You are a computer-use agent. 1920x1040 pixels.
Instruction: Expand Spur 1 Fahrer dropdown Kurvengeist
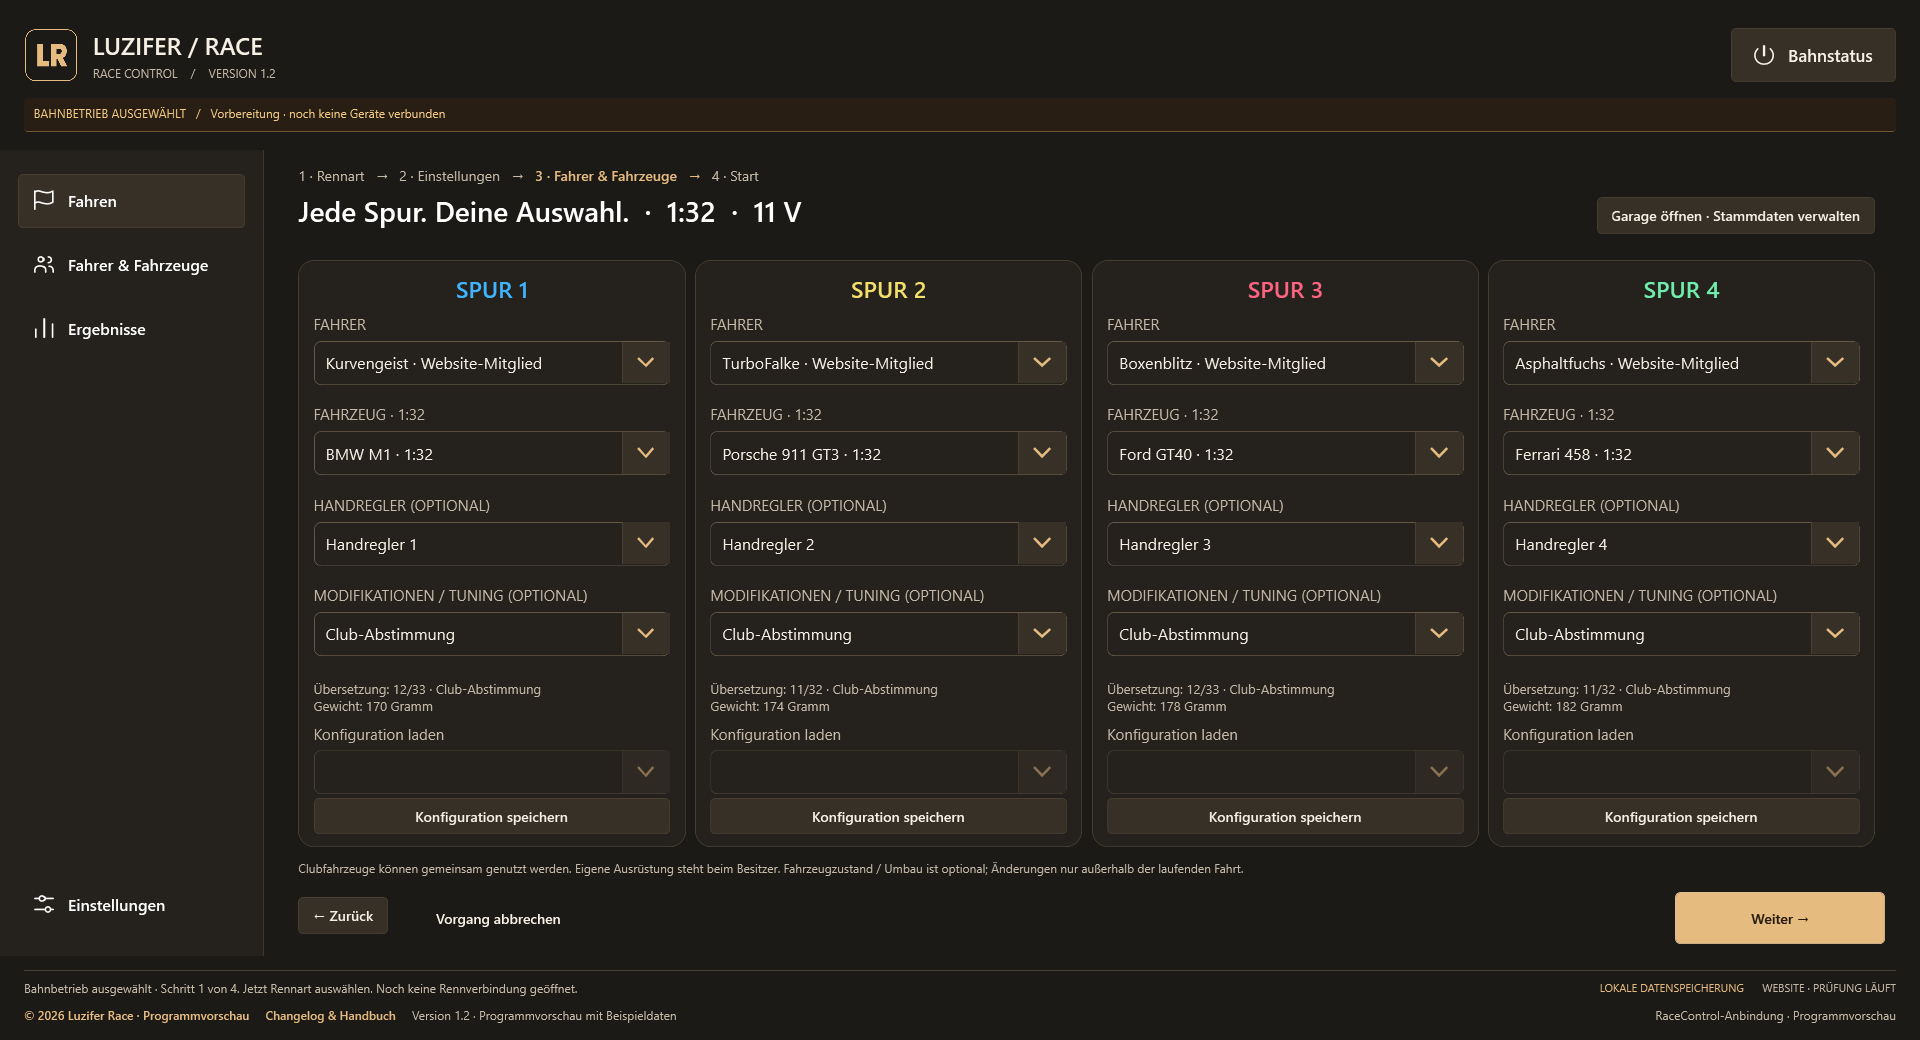pos(491,363)
